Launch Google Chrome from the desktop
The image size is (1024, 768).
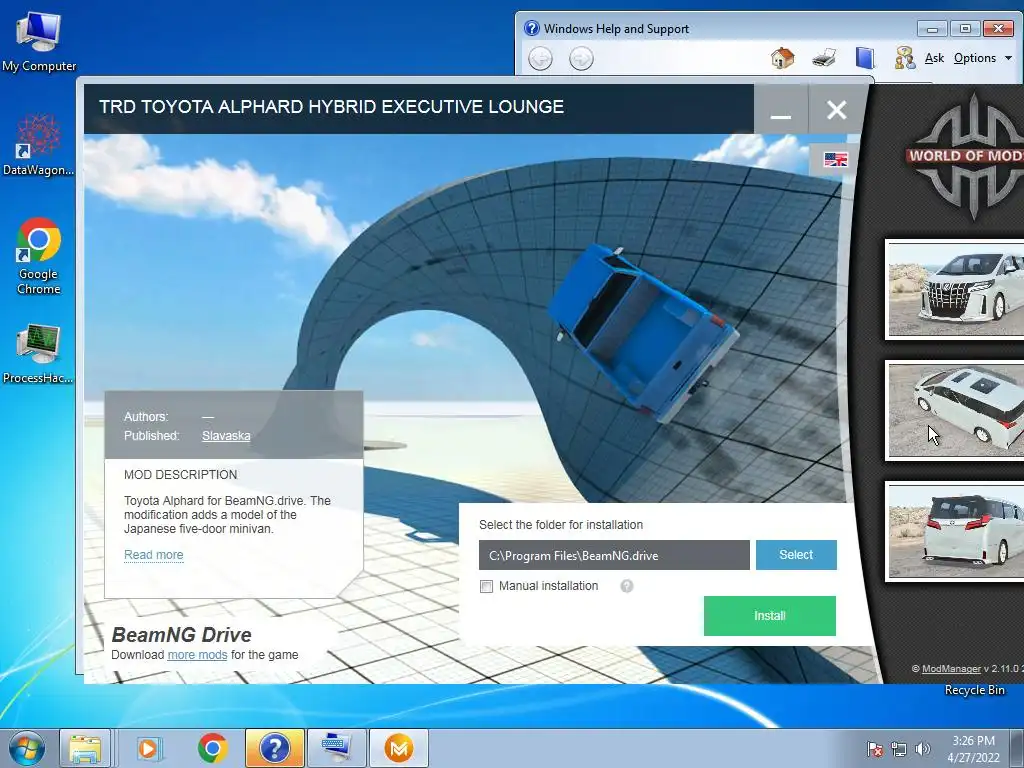[39, 255]
